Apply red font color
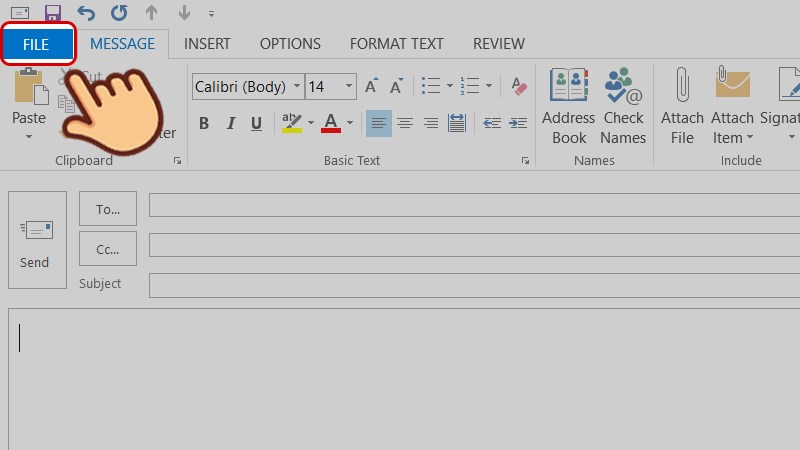This screenshot has height=450, width=800. pos(331,123)
